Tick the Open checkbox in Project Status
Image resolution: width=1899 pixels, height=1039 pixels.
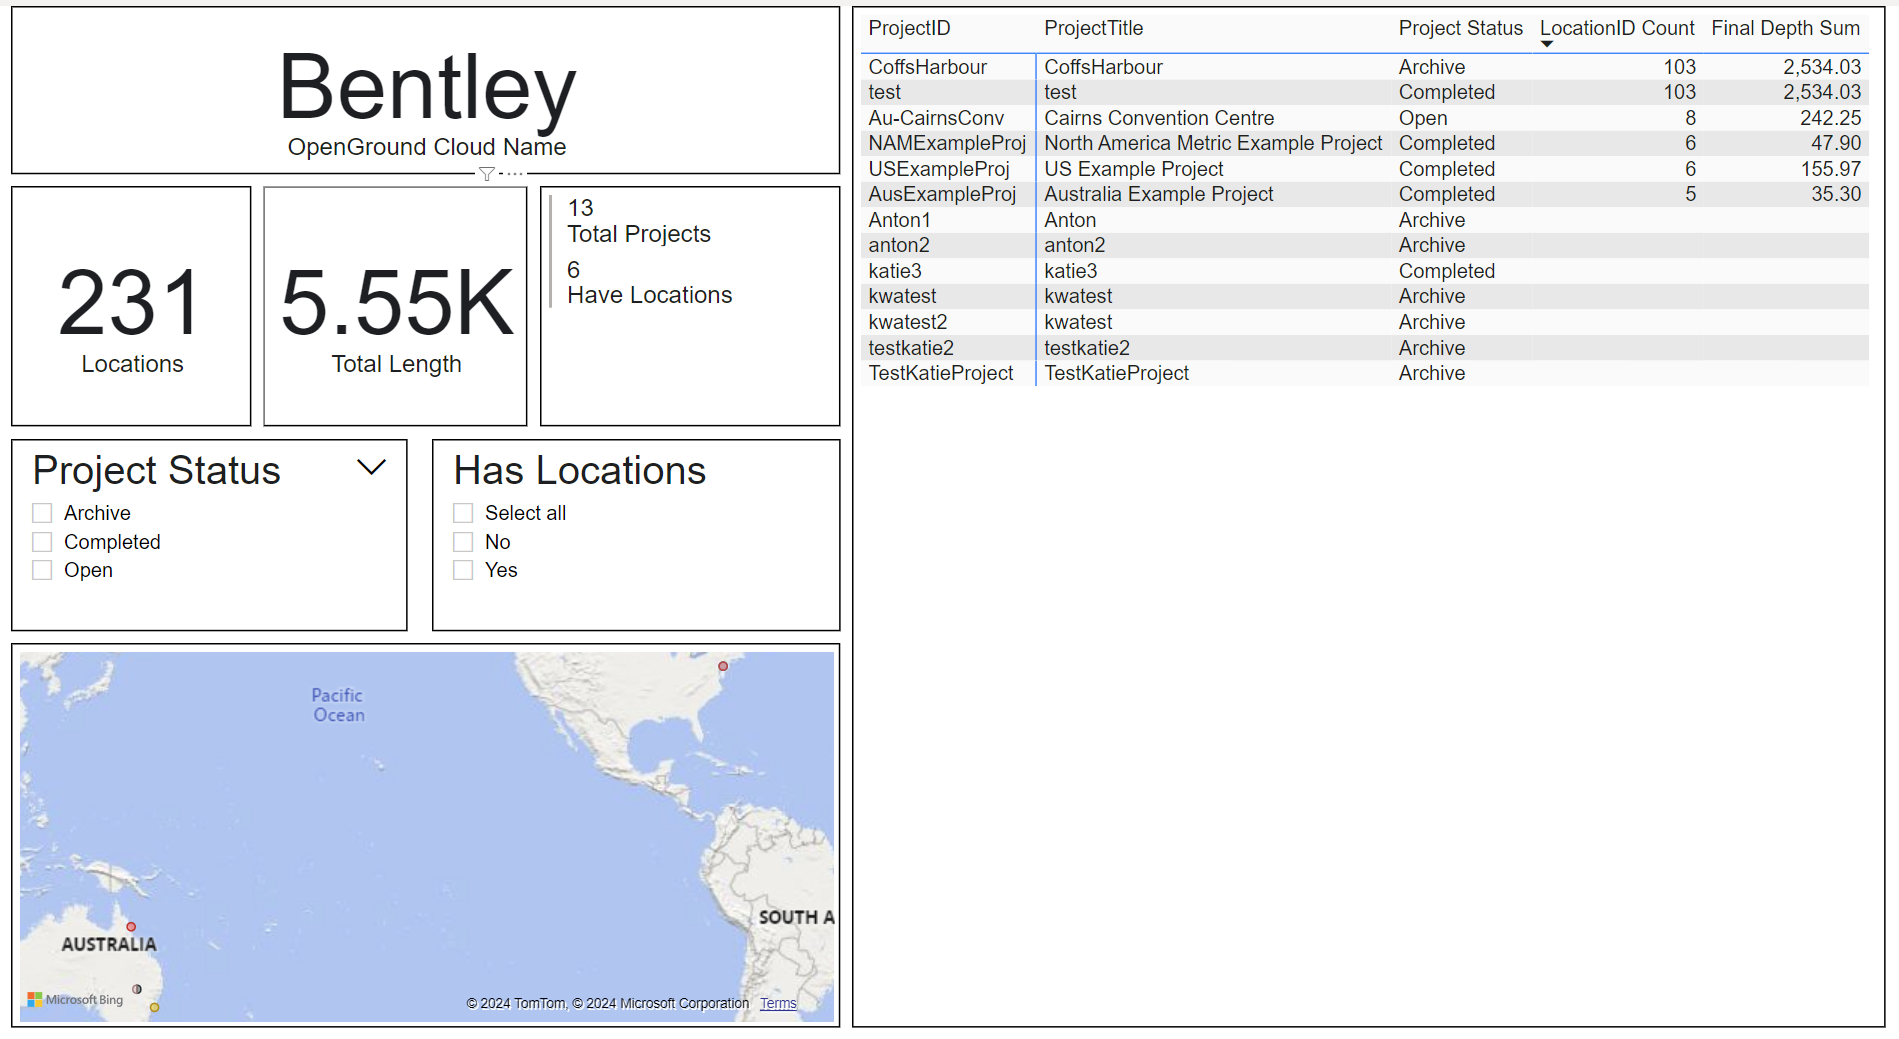[x=42, y=570]
